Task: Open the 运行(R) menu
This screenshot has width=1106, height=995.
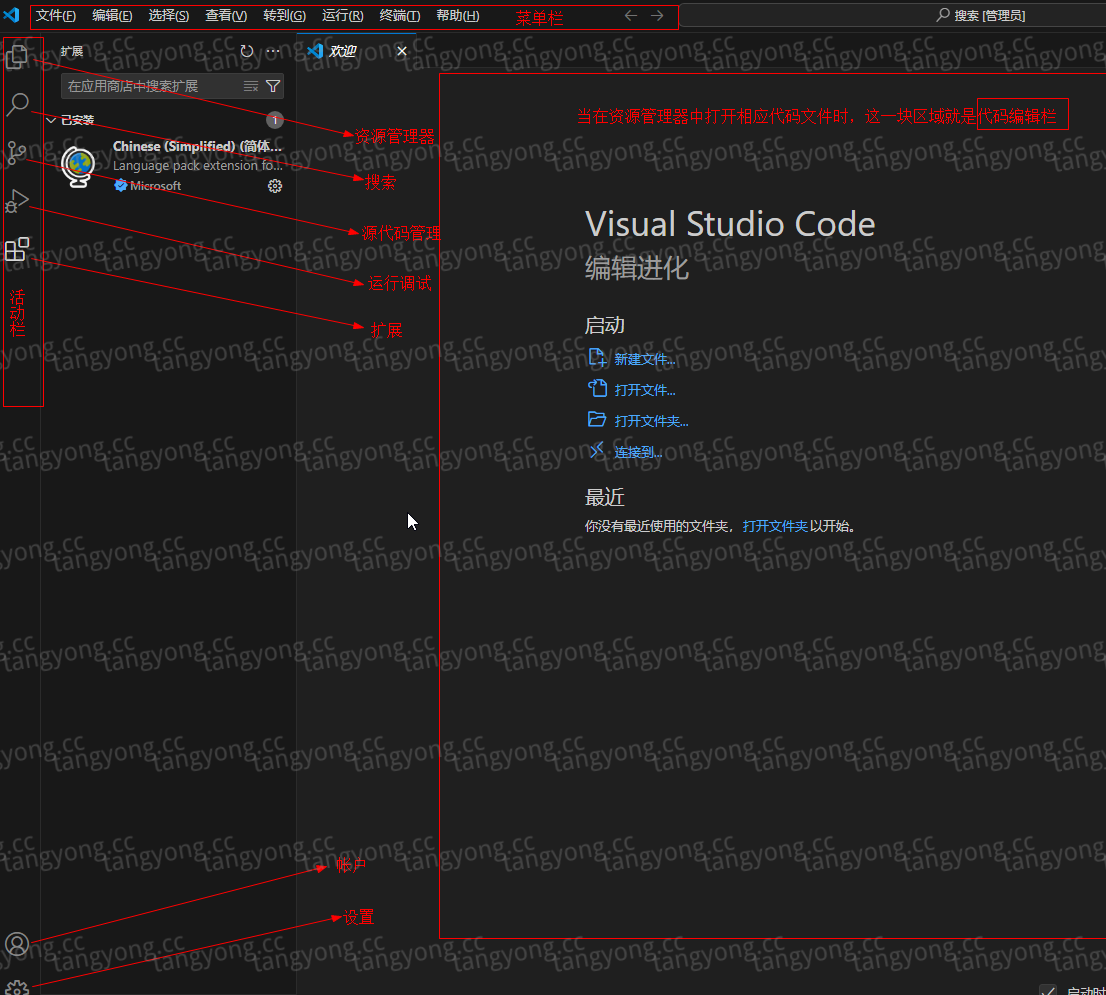Action: pos(342,16)
